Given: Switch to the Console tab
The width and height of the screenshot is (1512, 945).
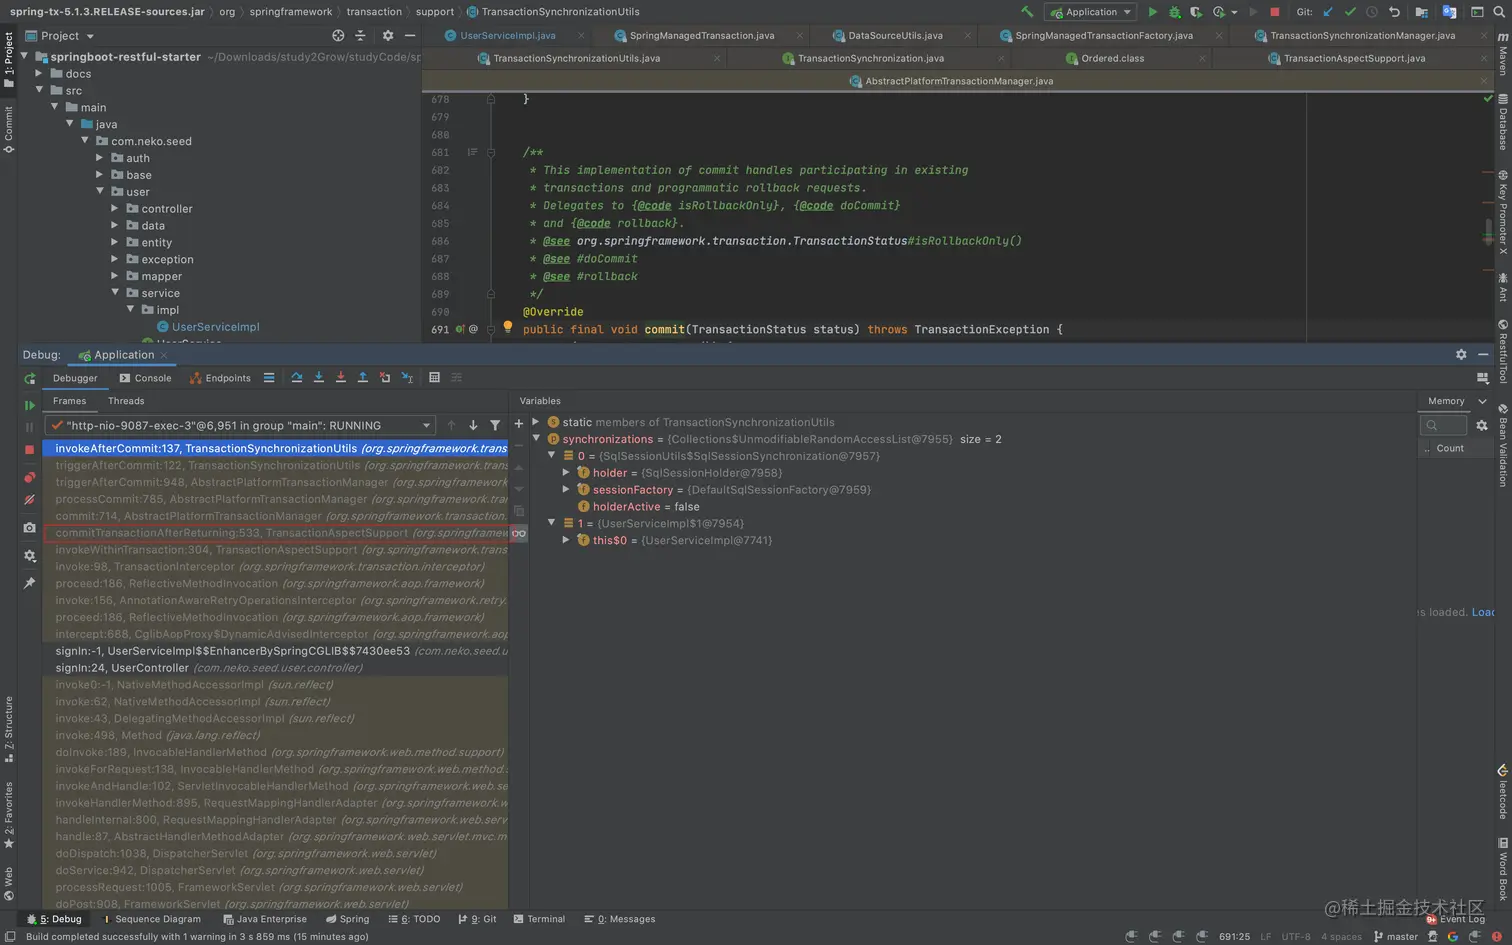Looking at the screenshot, I should (145, 378).
